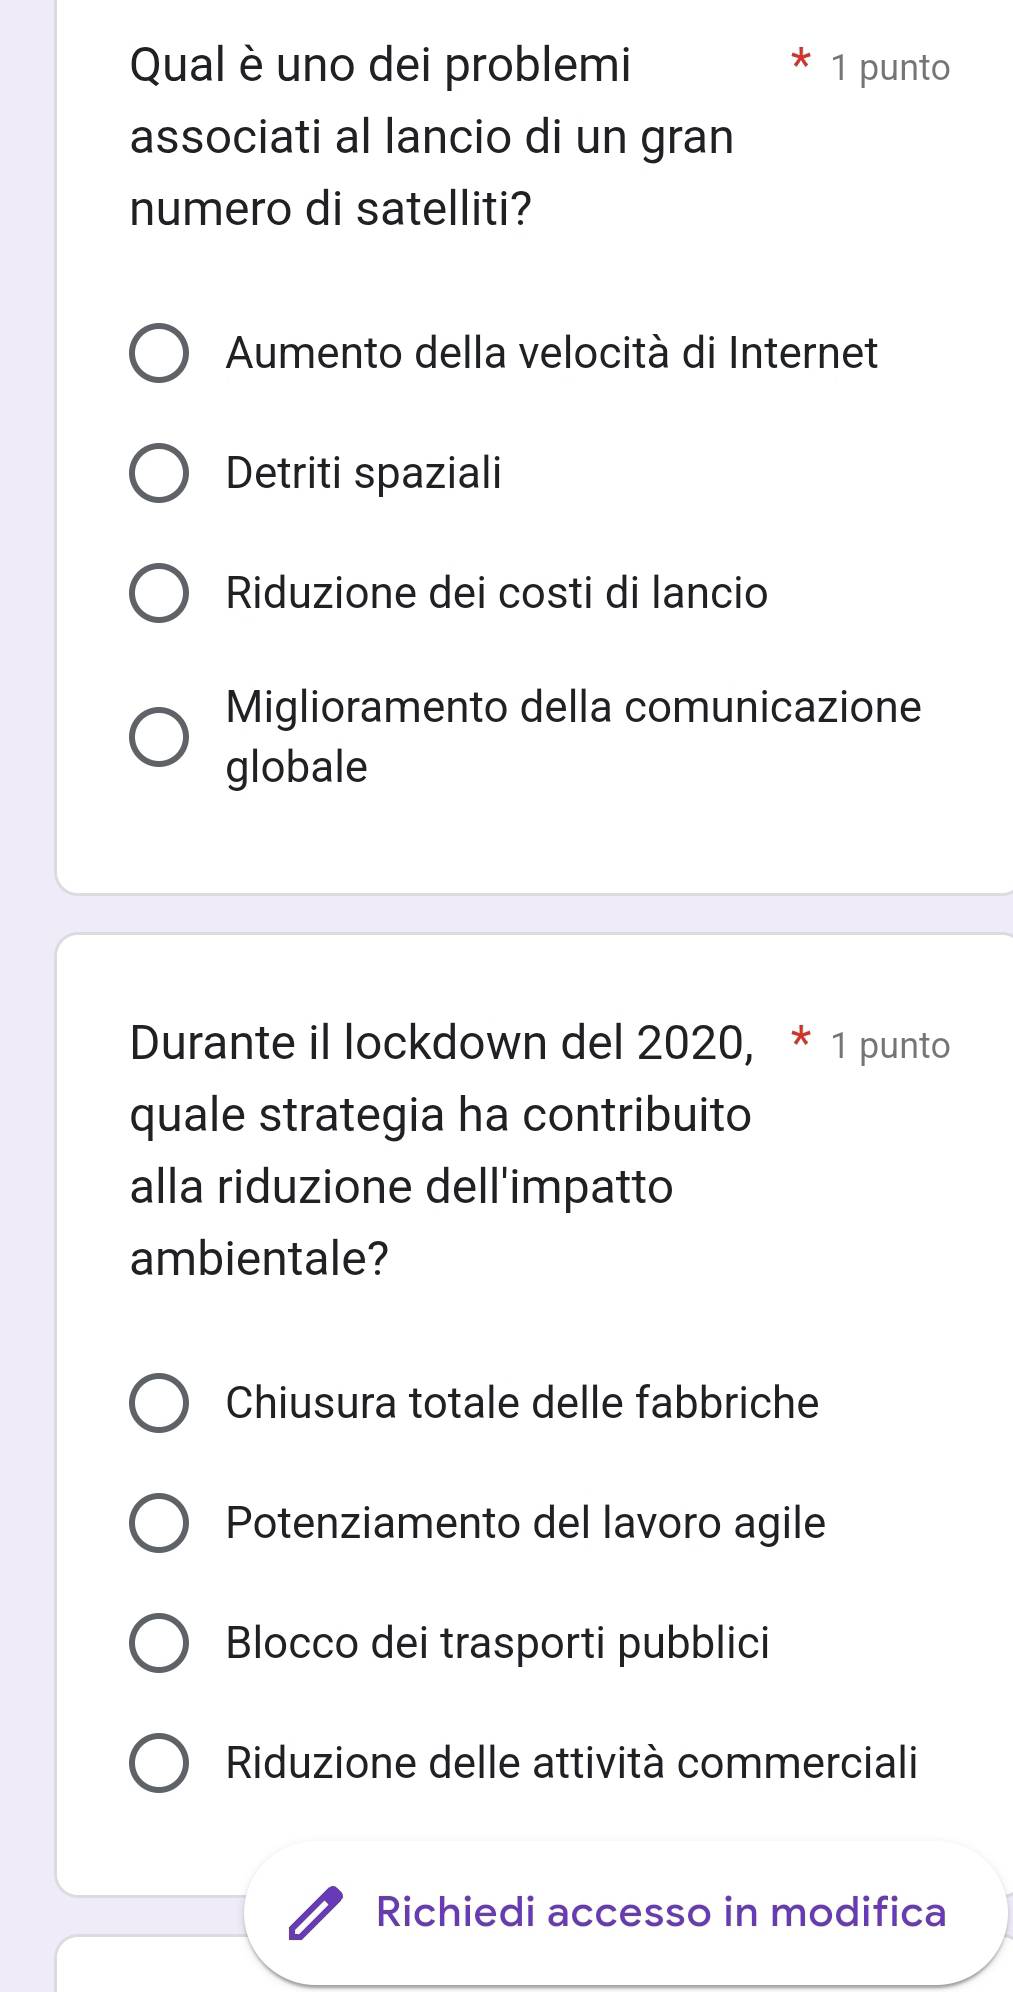The image size is (1013, 1992).
Task: Click the 2020 lockdown question title
Action: [x=441, y=1150]
